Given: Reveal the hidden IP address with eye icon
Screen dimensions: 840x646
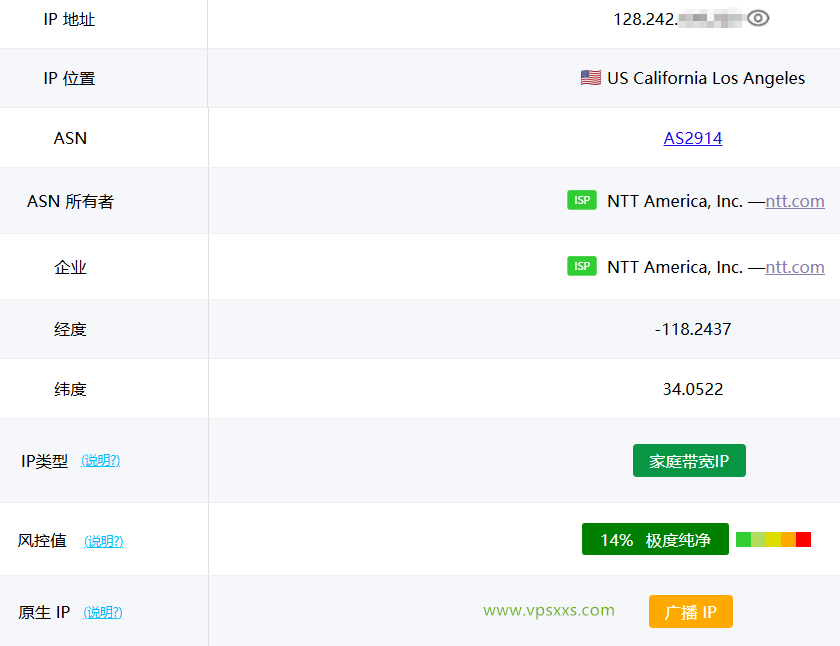Looking at the screenshot, I should 758,18.
